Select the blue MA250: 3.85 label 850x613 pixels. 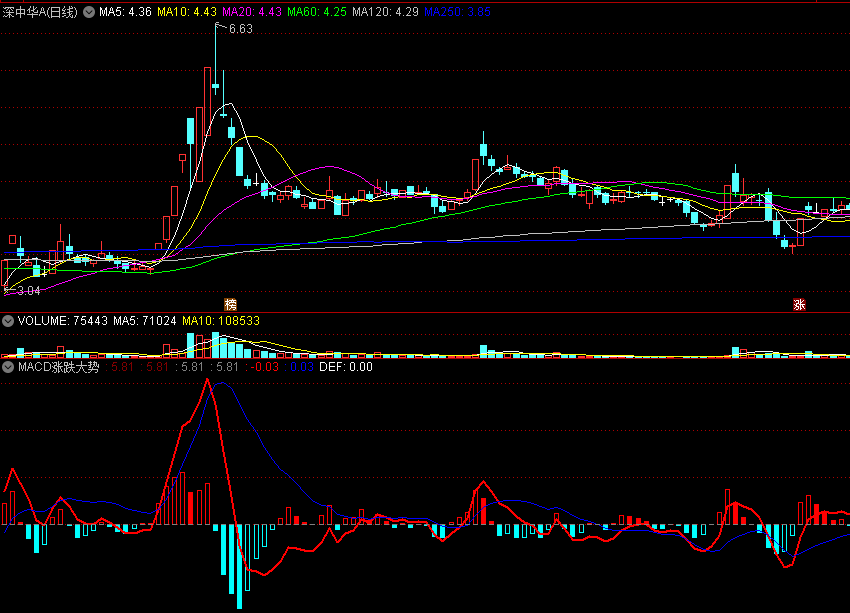point(458,12)
